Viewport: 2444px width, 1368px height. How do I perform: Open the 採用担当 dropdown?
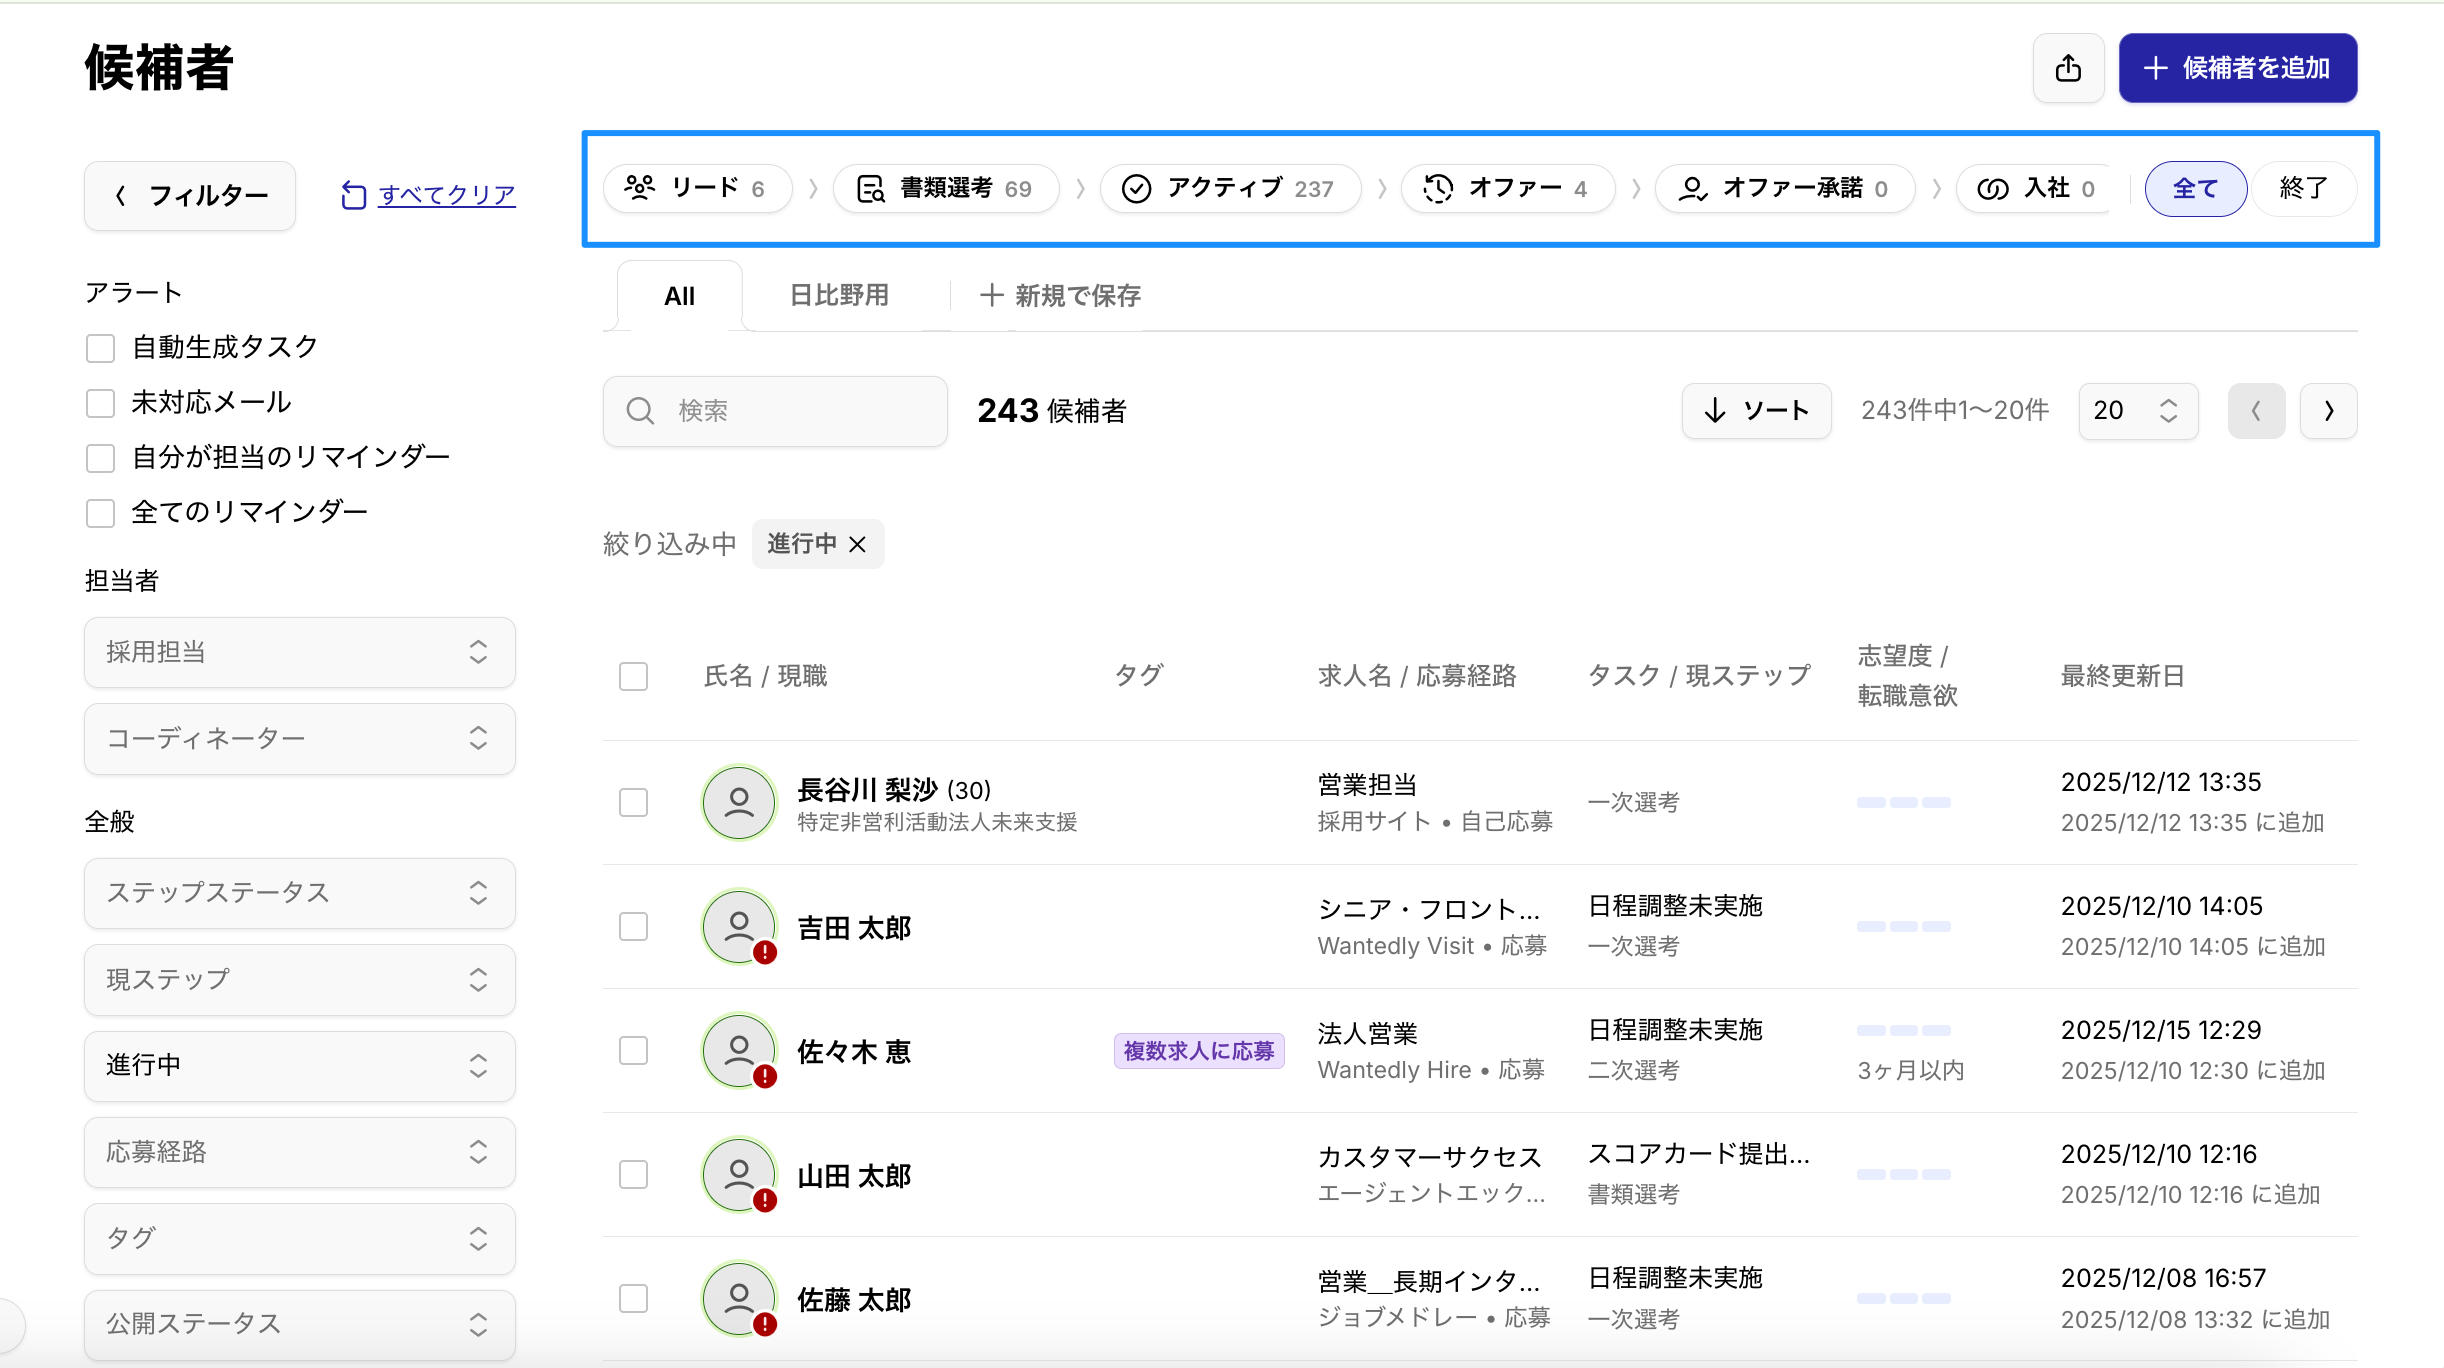coord(299,652)
